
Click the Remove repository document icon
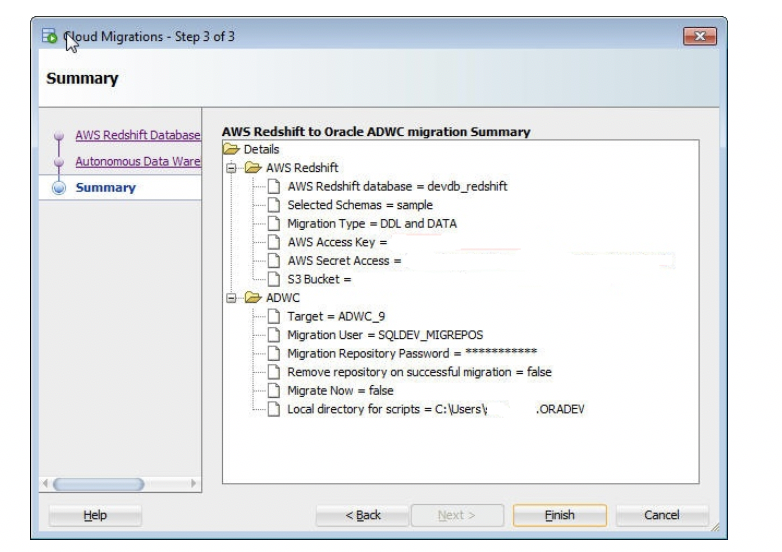click(x=273, y=371)
